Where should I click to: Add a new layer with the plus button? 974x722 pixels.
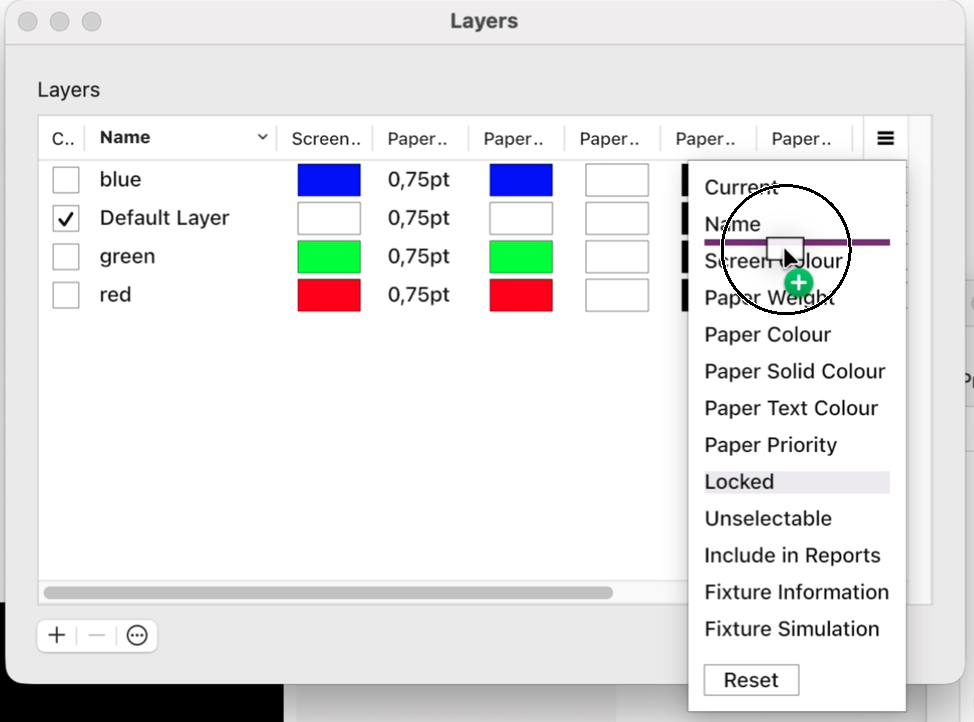coord(56,635)
